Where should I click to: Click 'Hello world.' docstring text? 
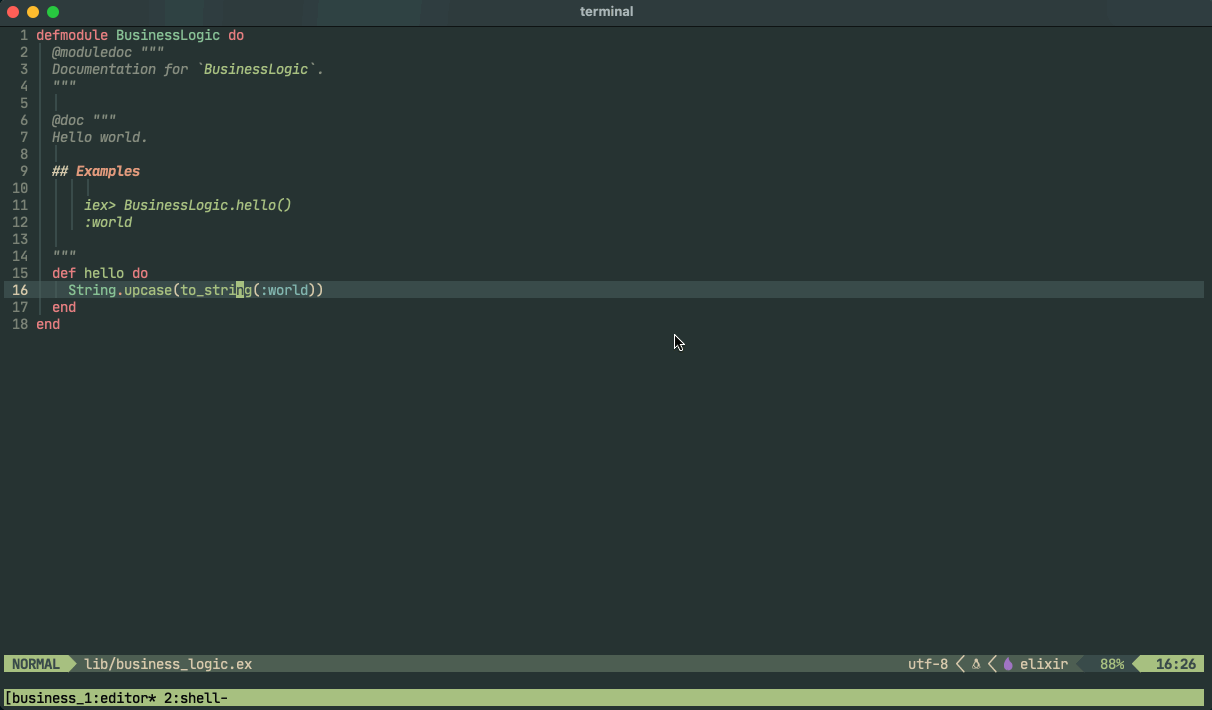point(100,137)
